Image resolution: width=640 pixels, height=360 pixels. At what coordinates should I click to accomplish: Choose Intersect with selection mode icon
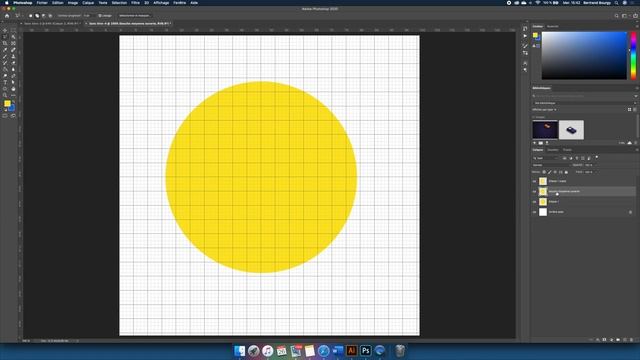coord(50,16)
